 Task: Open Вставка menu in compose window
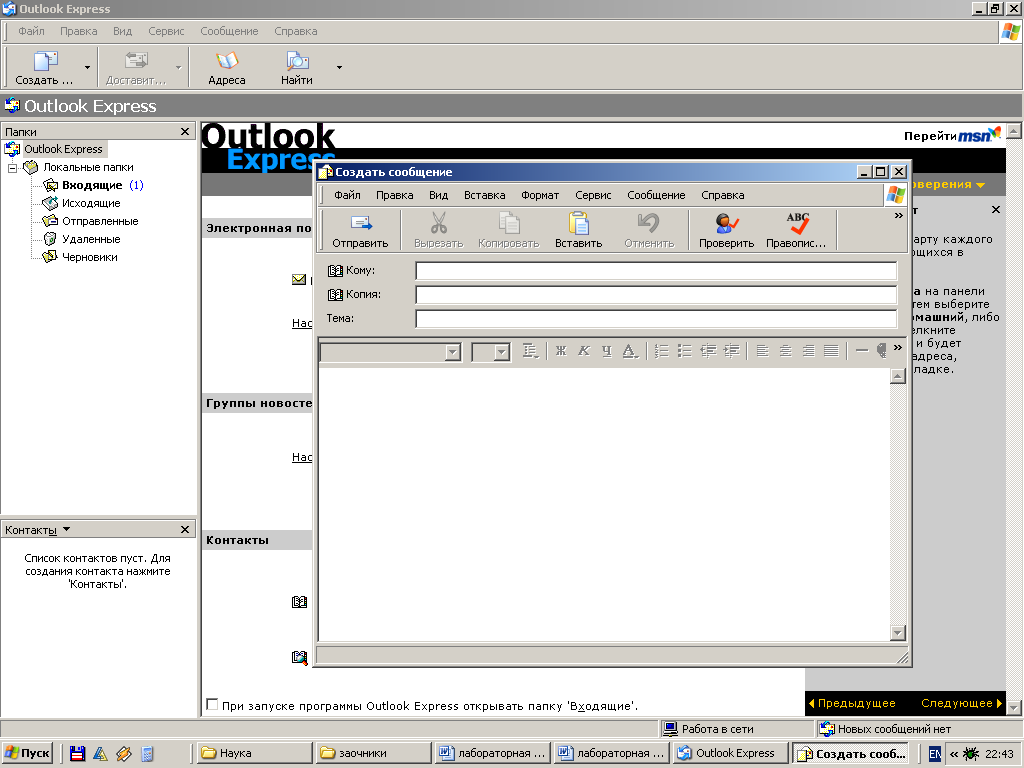coord(485,195)
